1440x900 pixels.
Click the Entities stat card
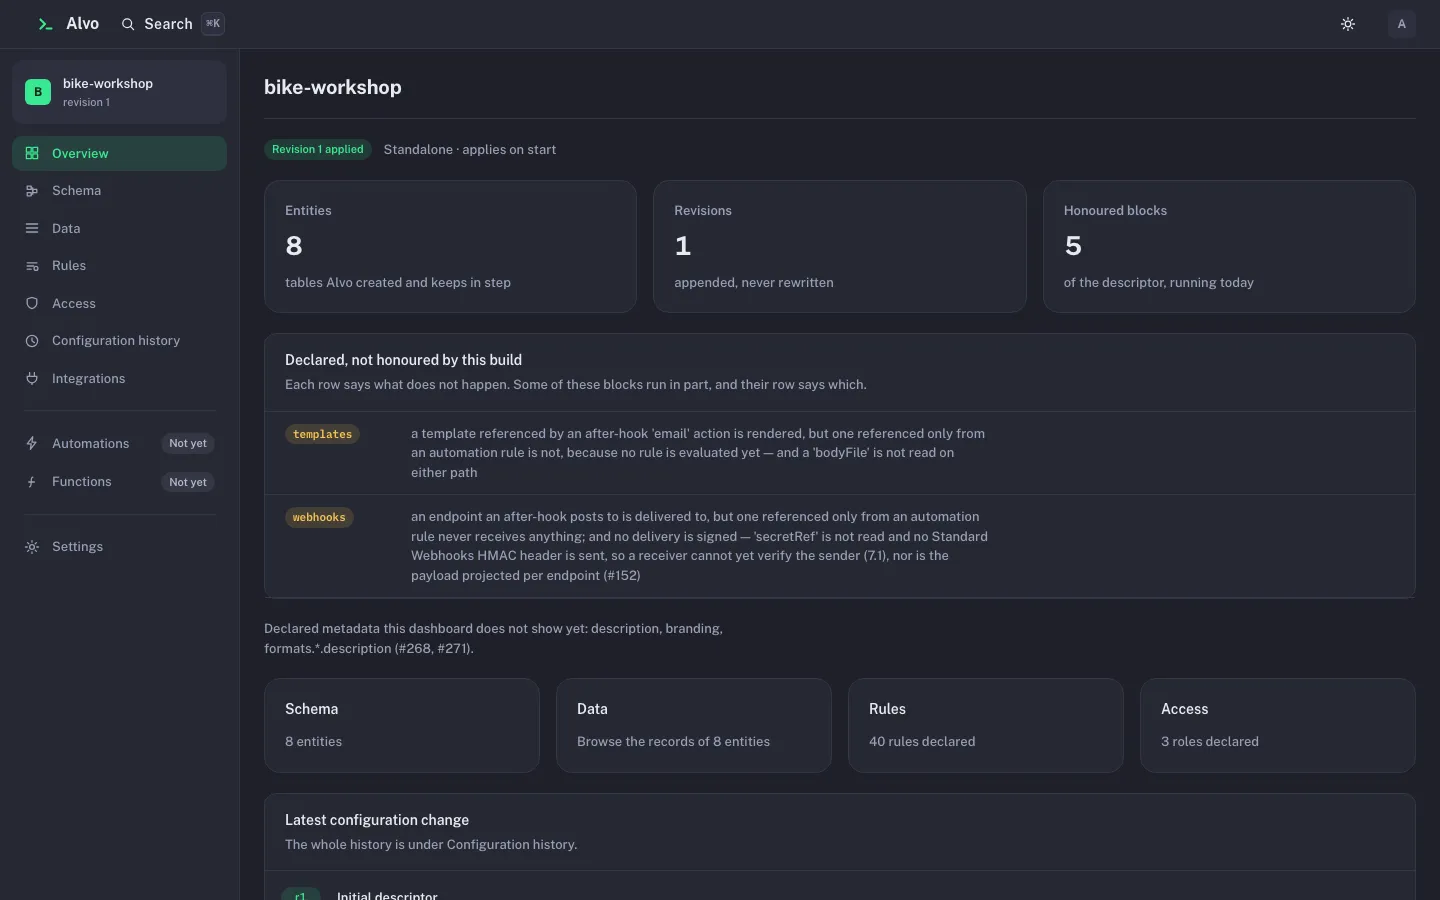click(450, 246)
